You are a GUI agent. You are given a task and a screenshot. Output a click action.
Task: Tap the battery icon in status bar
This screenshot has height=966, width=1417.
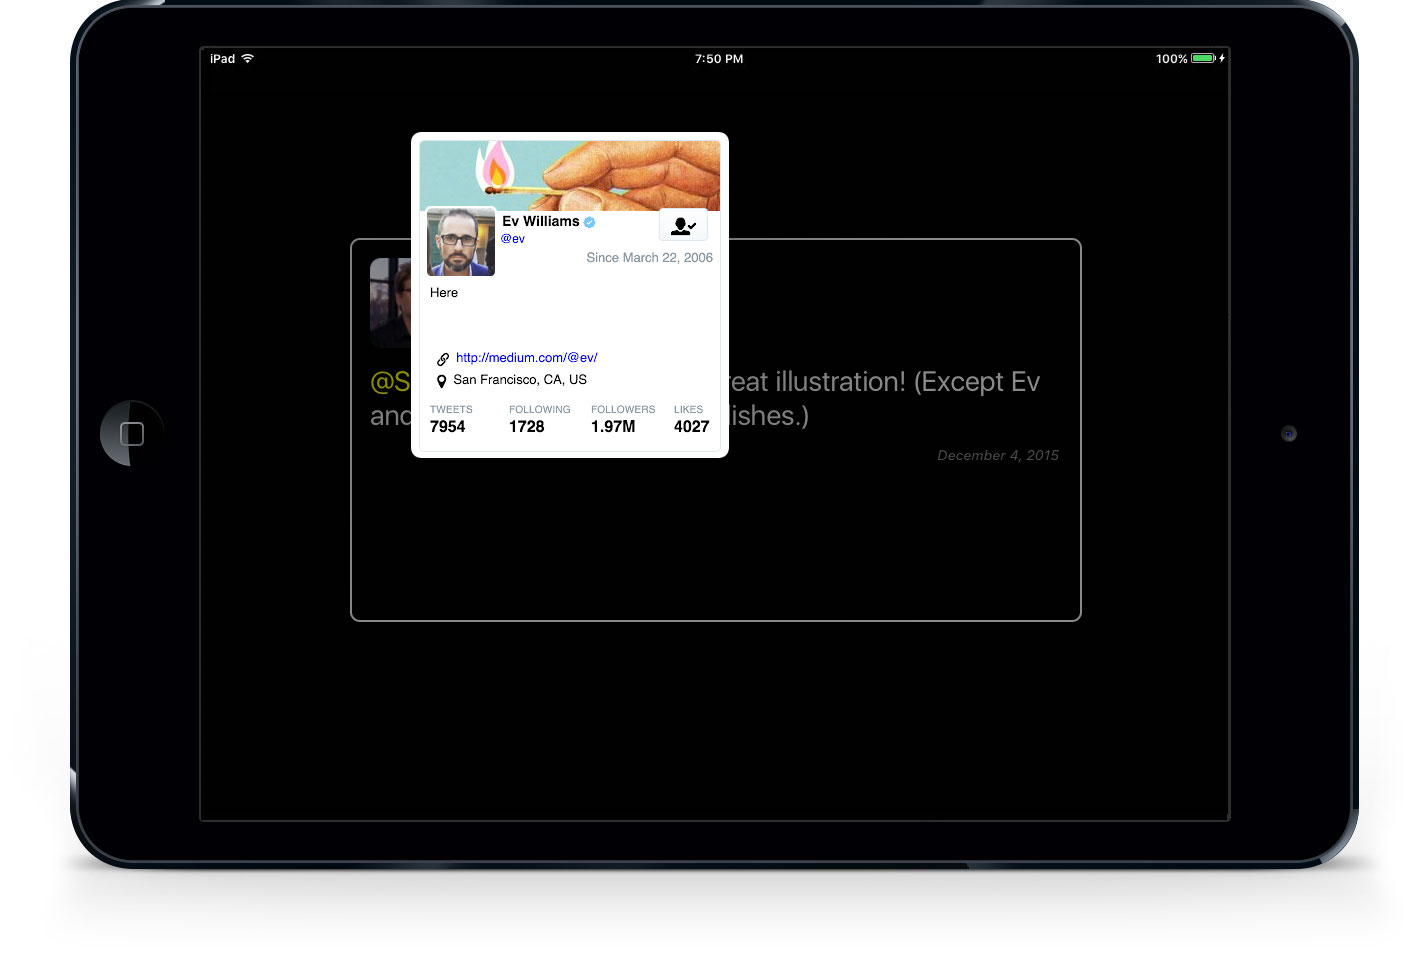(x=1203, y=59)
